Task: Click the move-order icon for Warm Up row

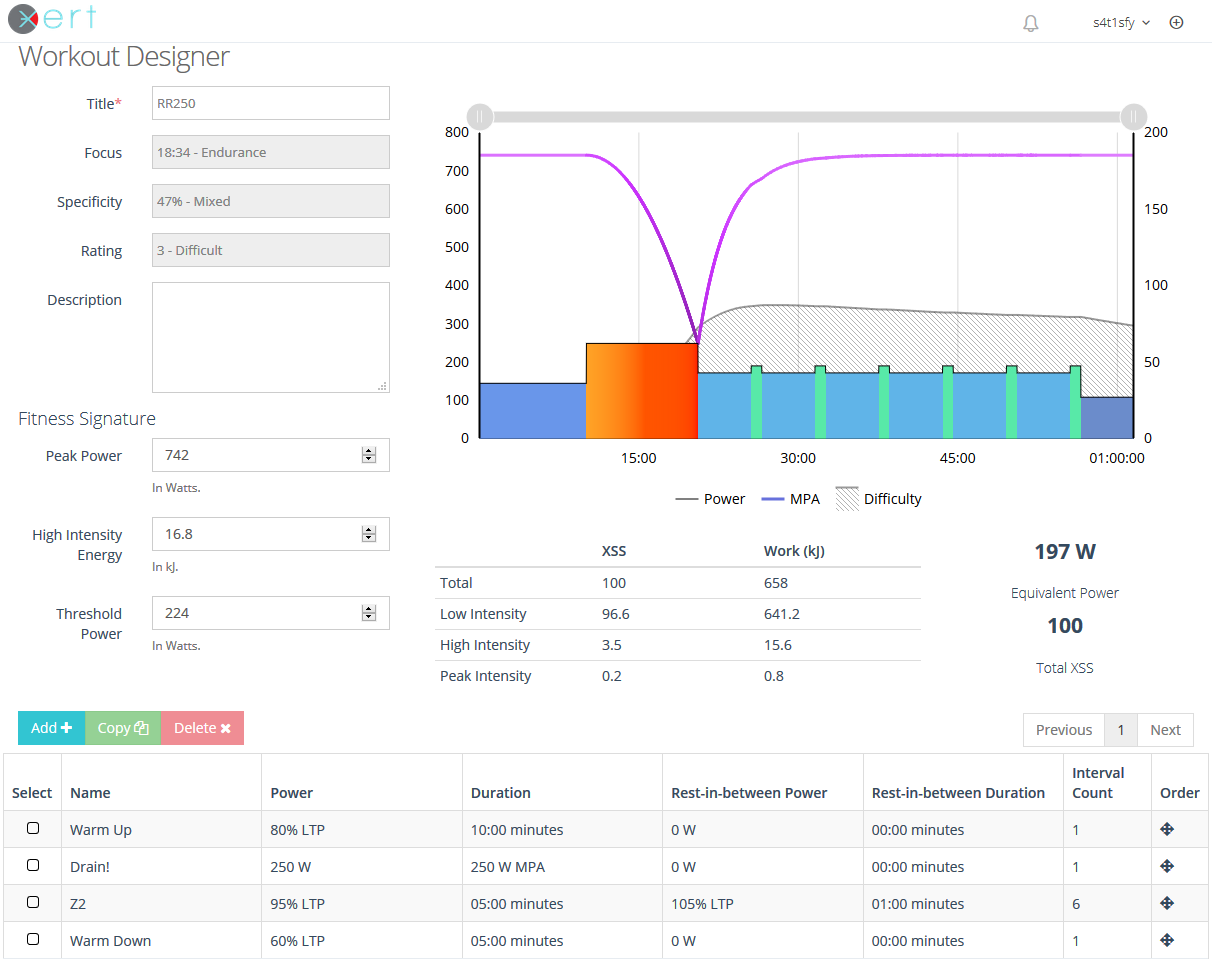Action: (1166, 829)
